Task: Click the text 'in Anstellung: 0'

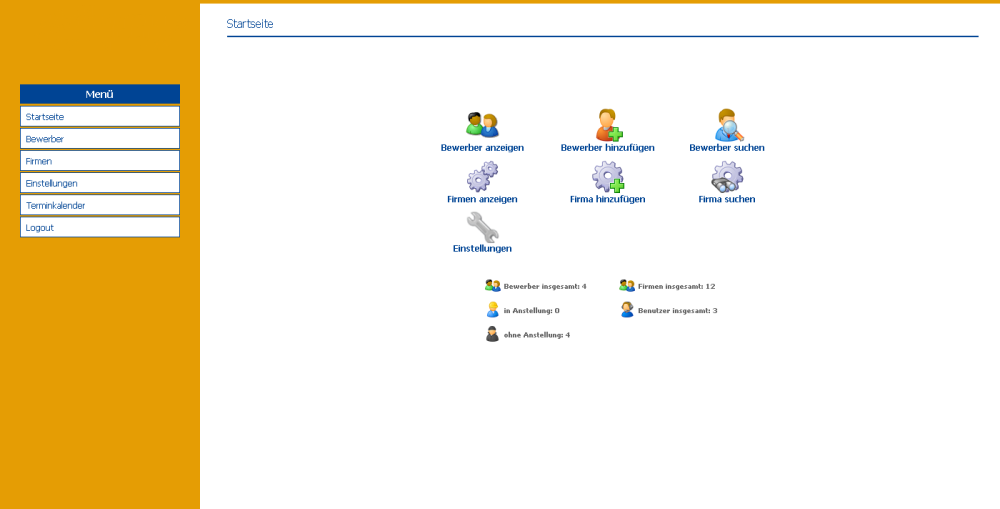Action: point(531,311)
